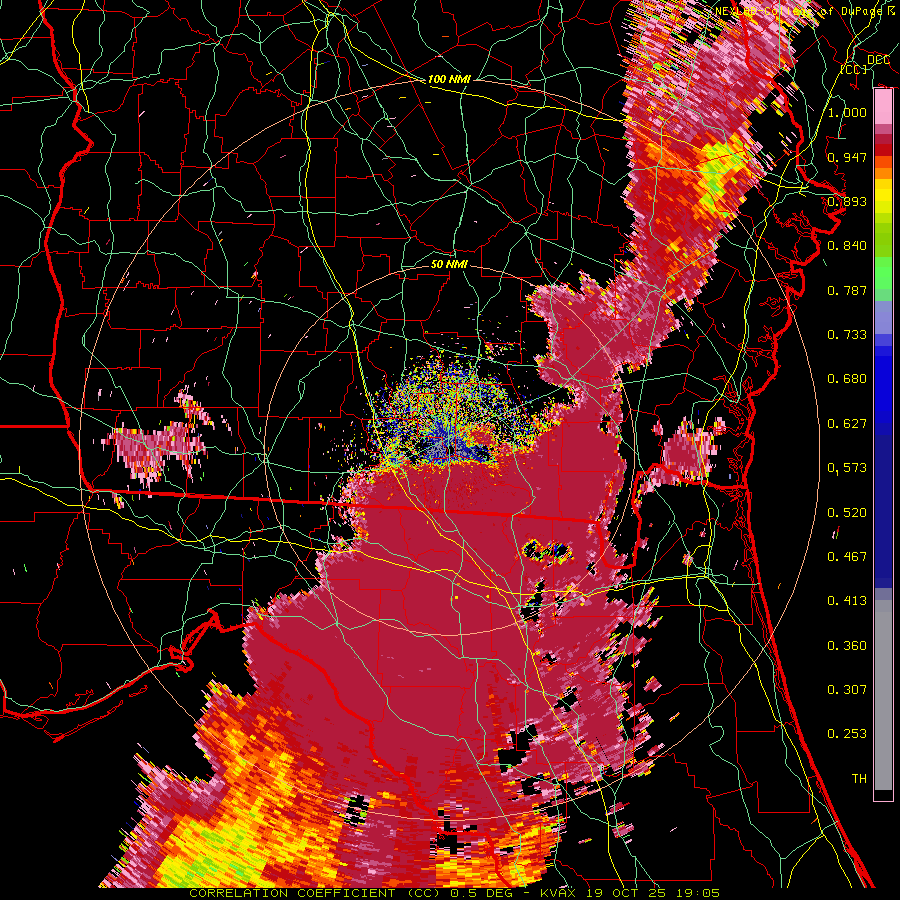Click the gray segment of the color scale
The height and width of the screenshot is (900, 900).
coord(883,695)
